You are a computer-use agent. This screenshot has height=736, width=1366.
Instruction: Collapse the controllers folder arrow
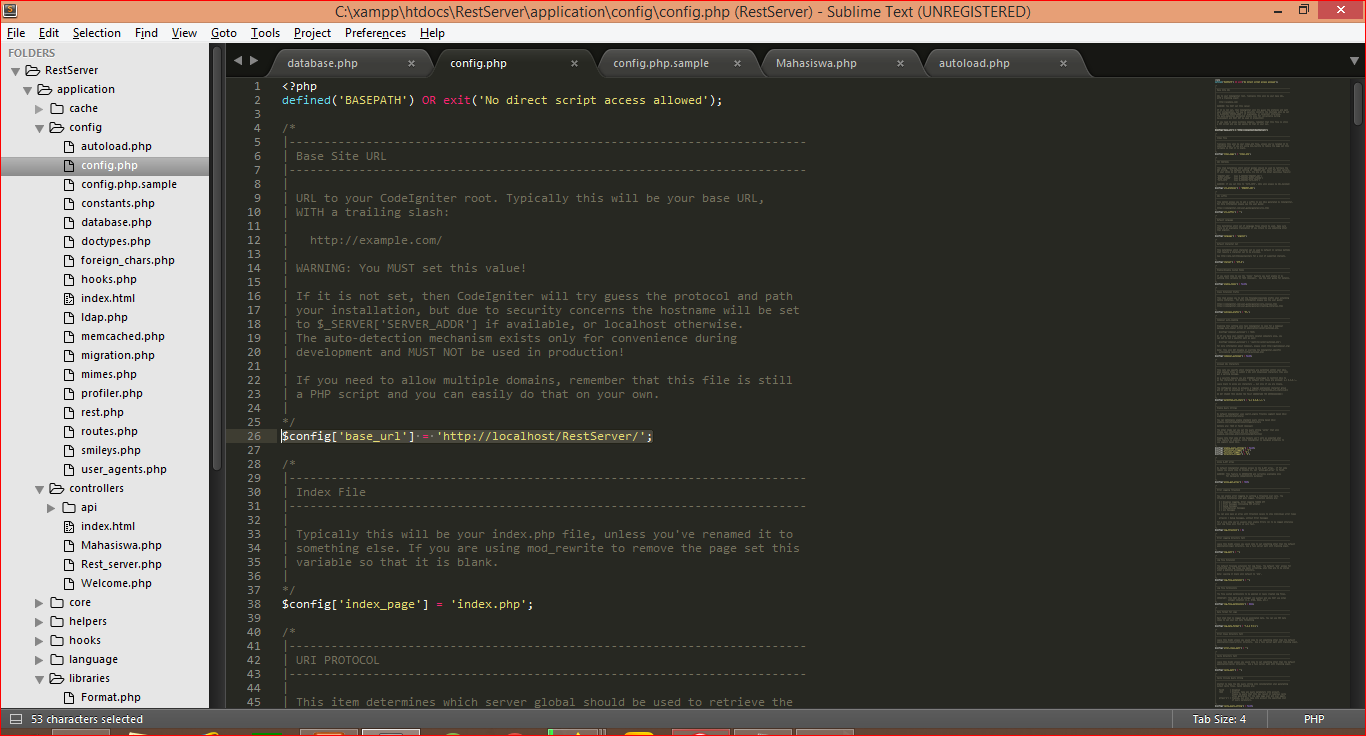(40, 489)
